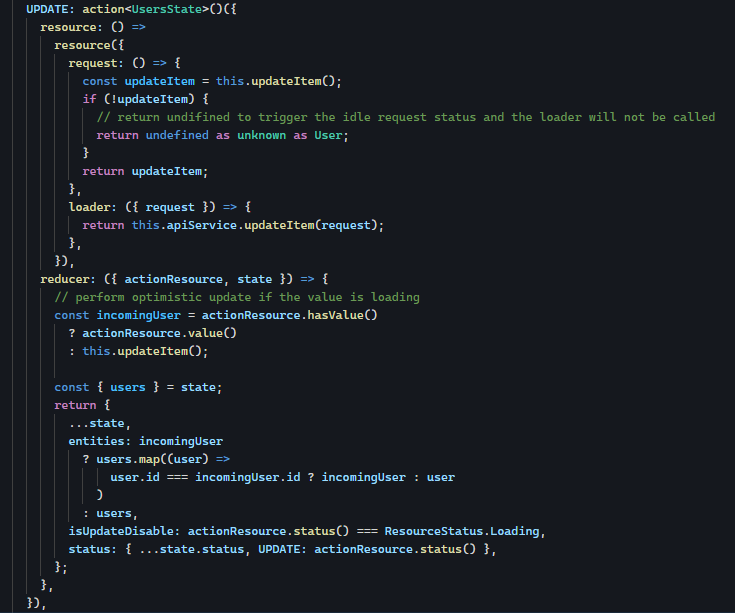Click the 'User' type after 'as unknown as'

coord(328,135)
